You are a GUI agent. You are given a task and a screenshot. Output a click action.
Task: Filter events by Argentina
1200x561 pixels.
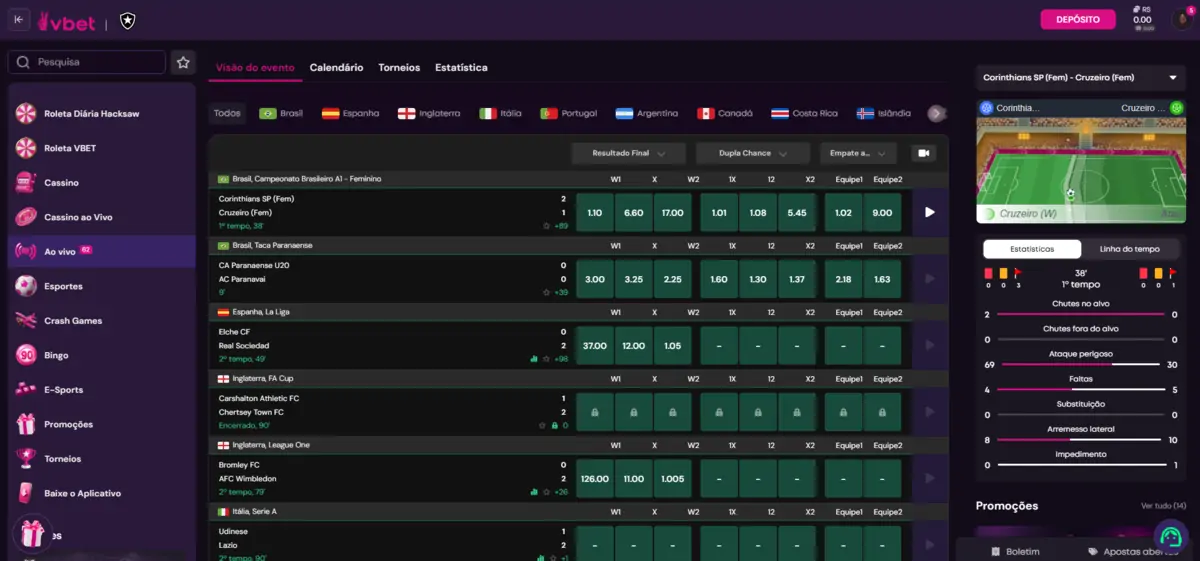coord(647,114)
